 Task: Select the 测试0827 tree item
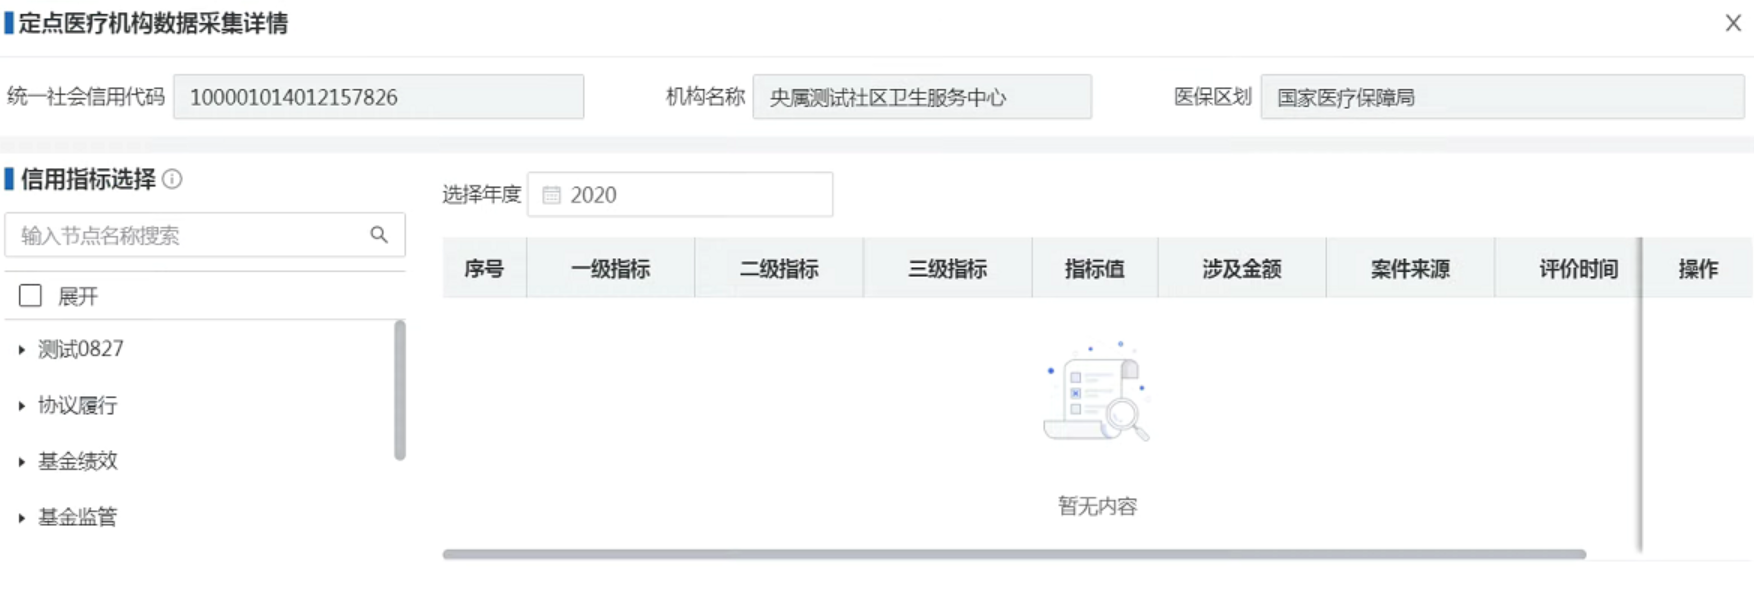click(81, 349)
